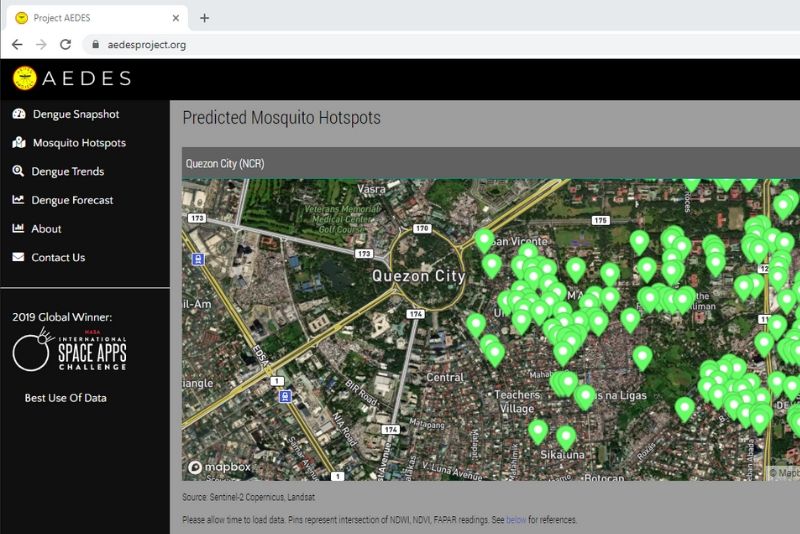This screenshot has height=534, width=800.
Task: Click the Dengue Trends magnifier icon
Action: tap(18, 171)
